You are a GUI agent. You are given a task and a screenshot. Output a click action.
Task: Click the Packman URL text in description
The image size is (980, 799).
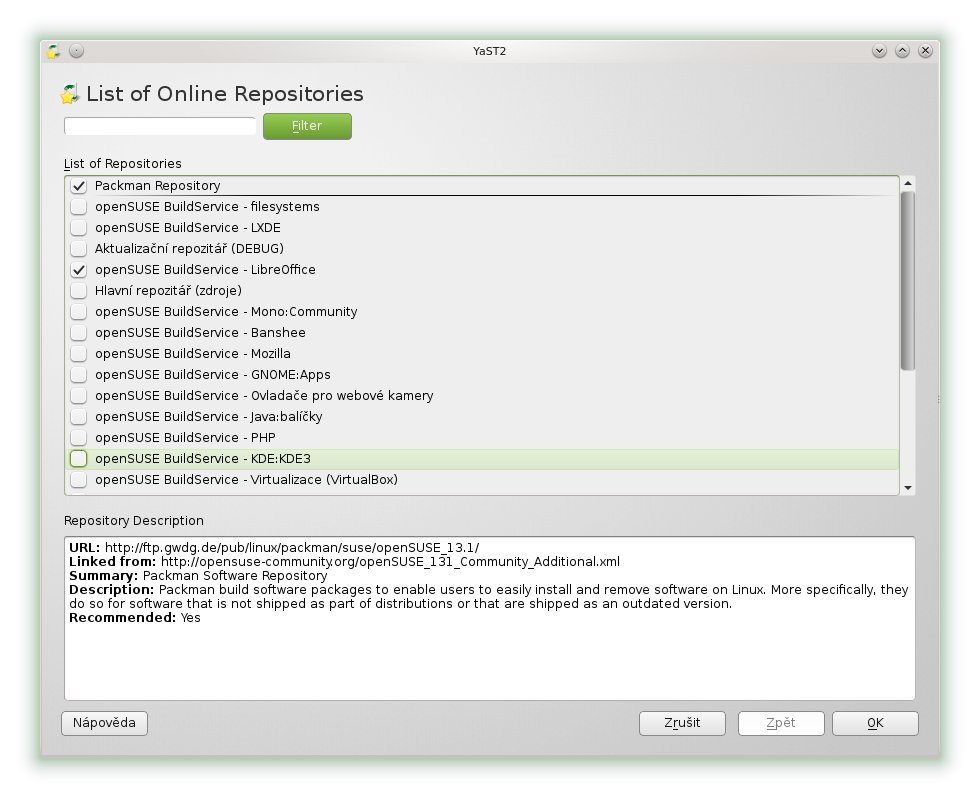292,548
